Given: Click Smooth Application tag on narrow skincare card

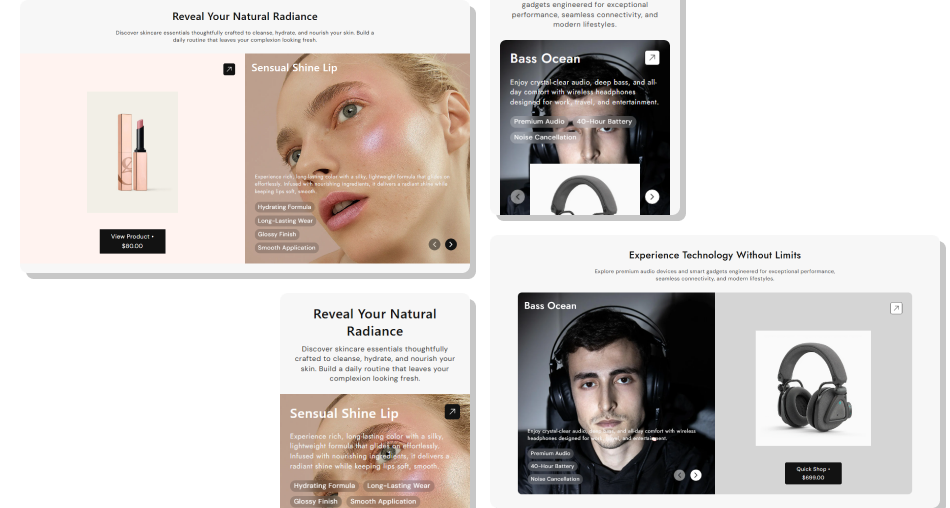Looking at the screenshot, I should [x=383, y=501].
